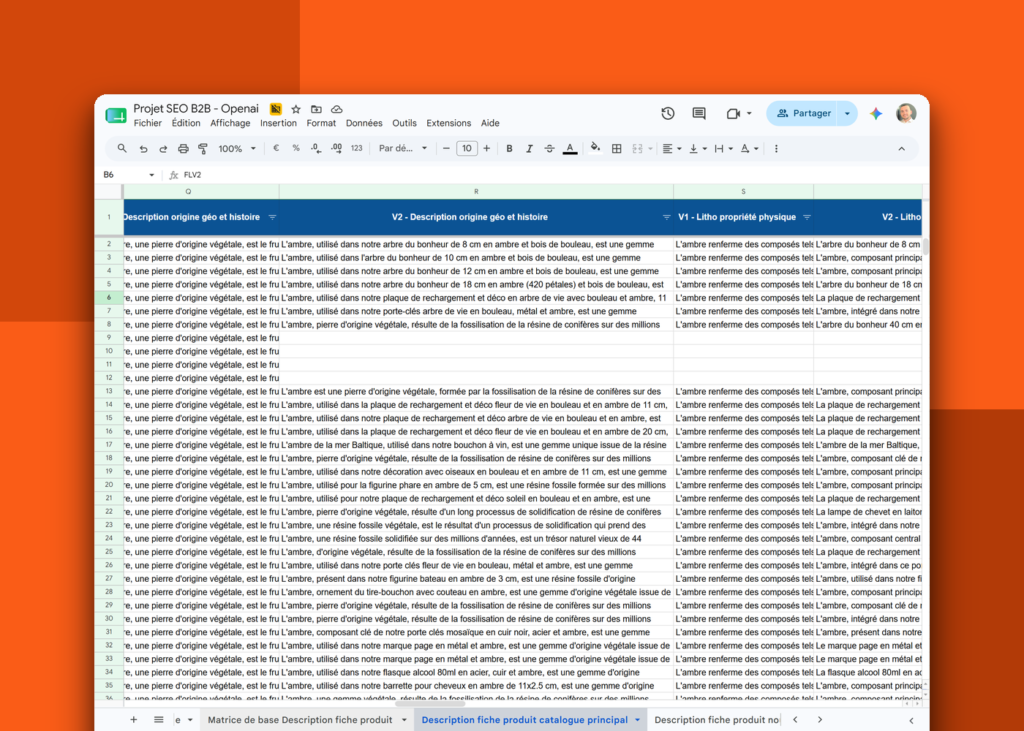Open Gemini sparkle assistant
1024x731 pixels.
click(x=876, y=114)
